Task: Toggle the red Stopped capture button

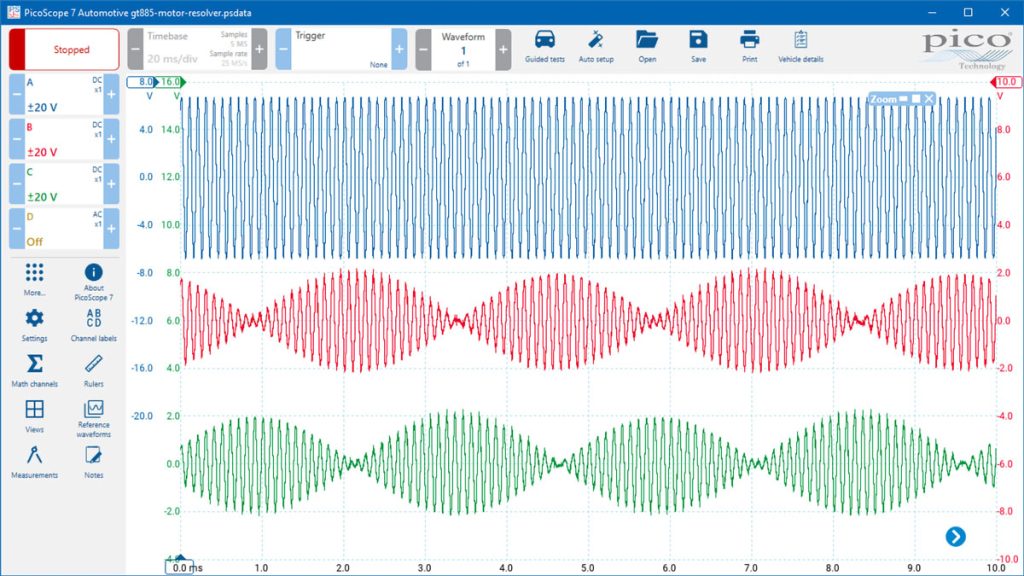Action: coord(64,50)
